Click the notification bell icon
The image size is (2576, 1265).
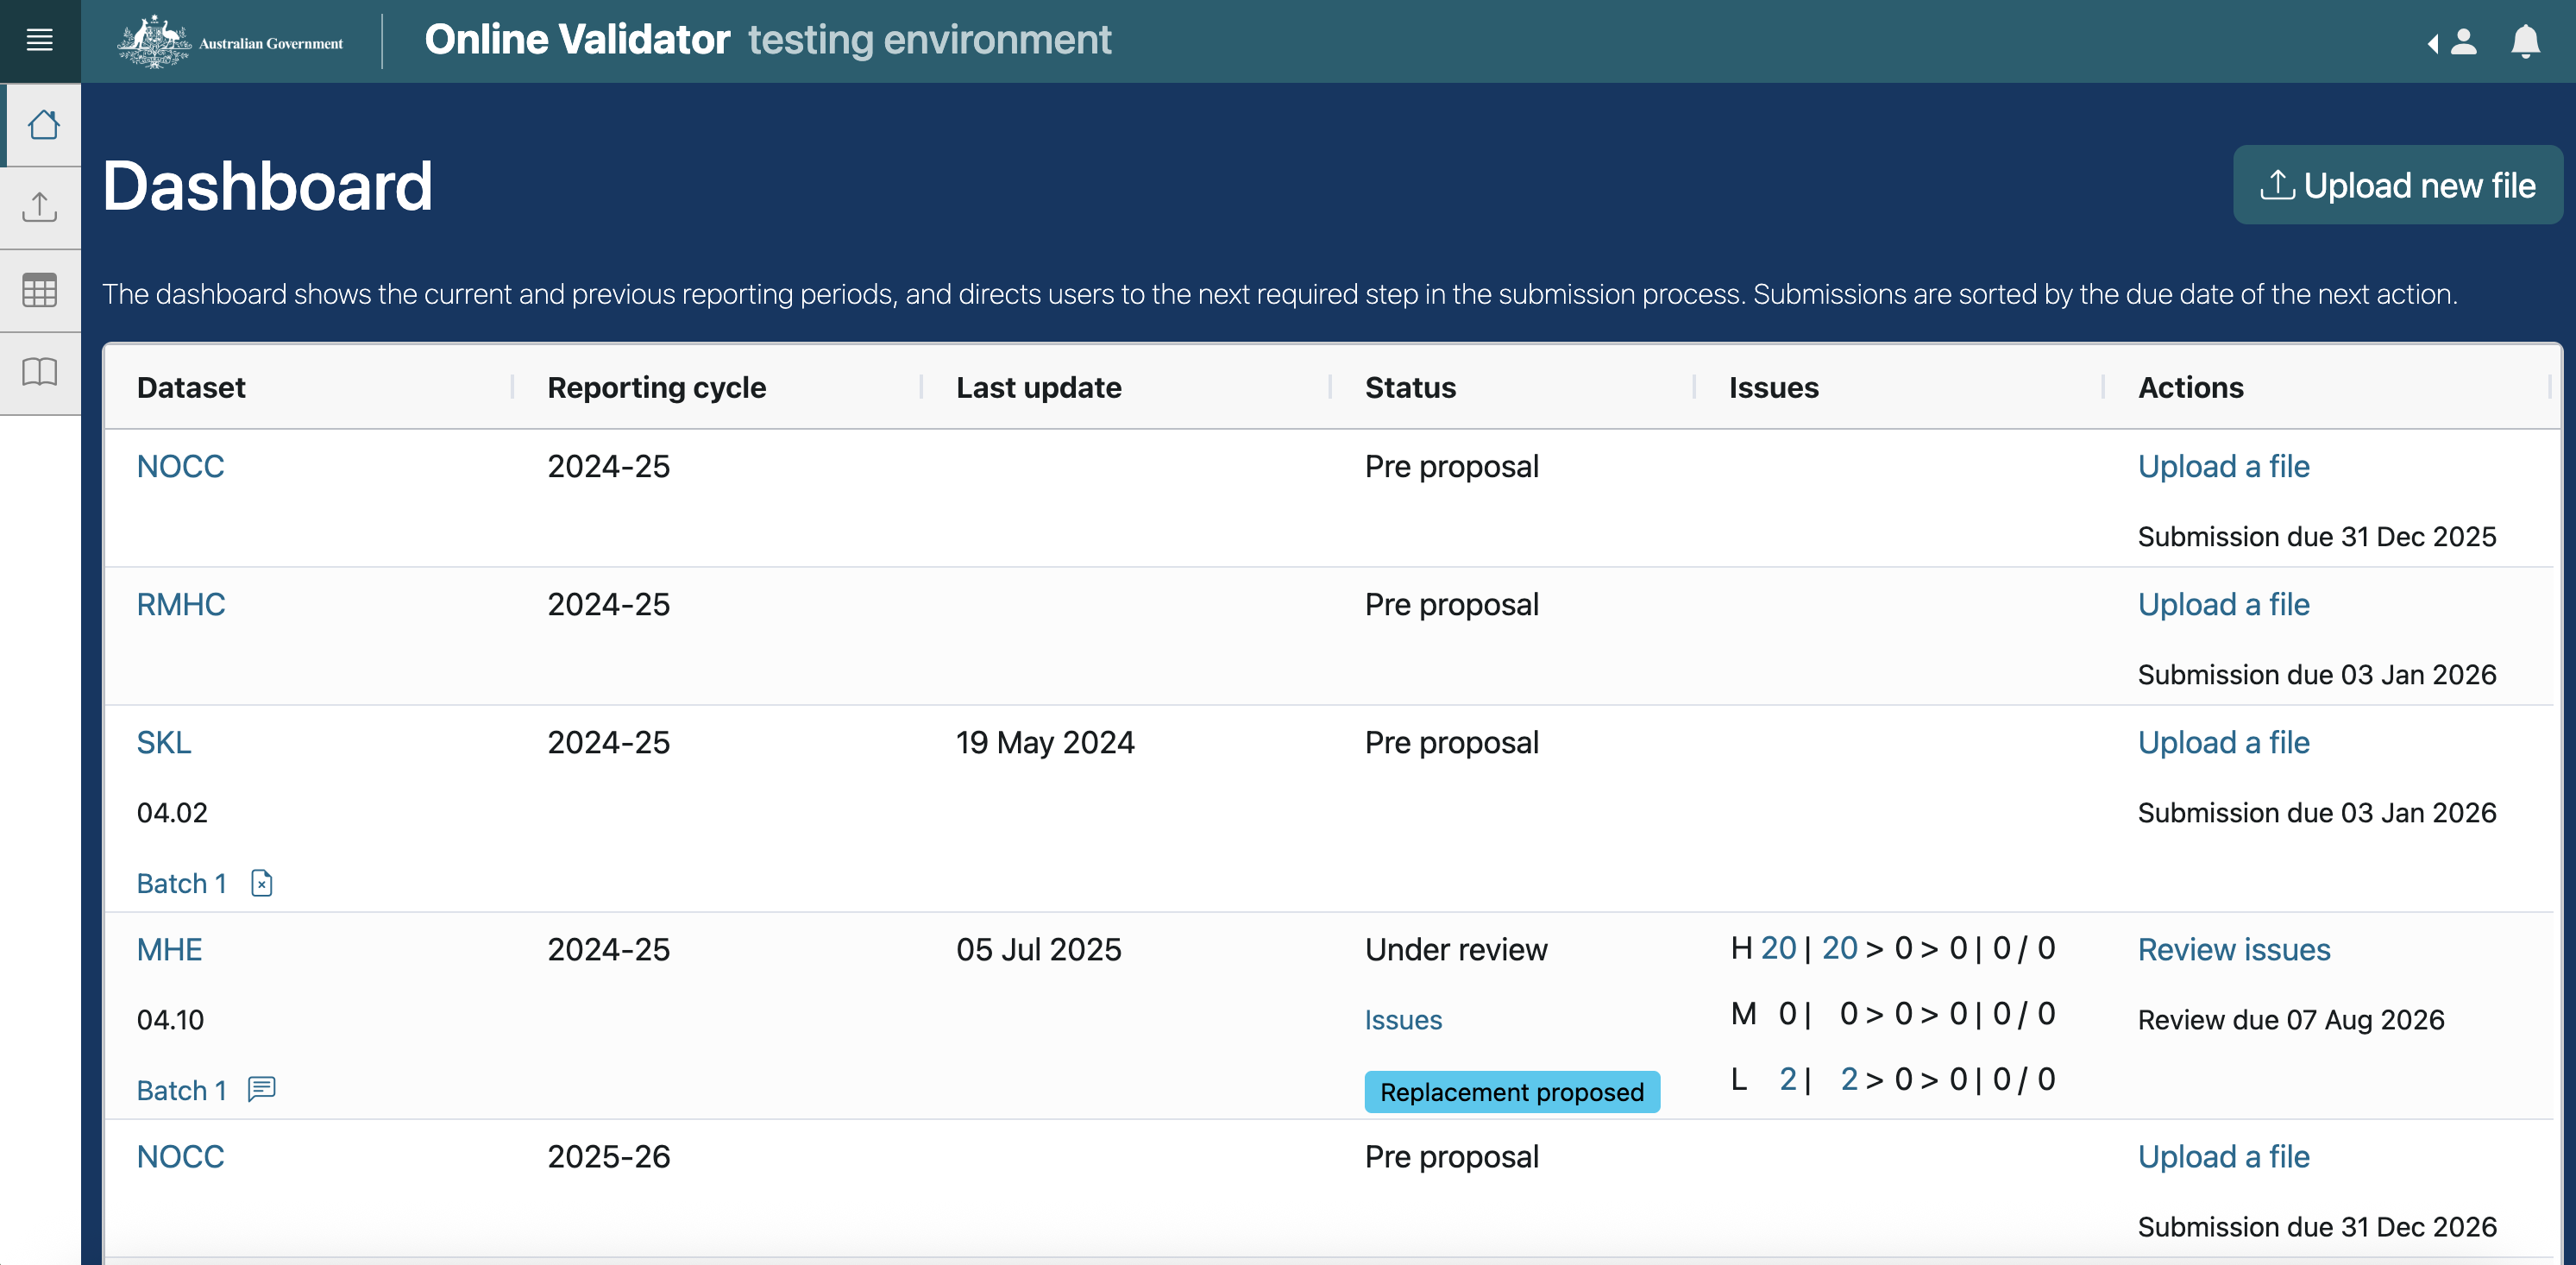tap(2525, 42)
